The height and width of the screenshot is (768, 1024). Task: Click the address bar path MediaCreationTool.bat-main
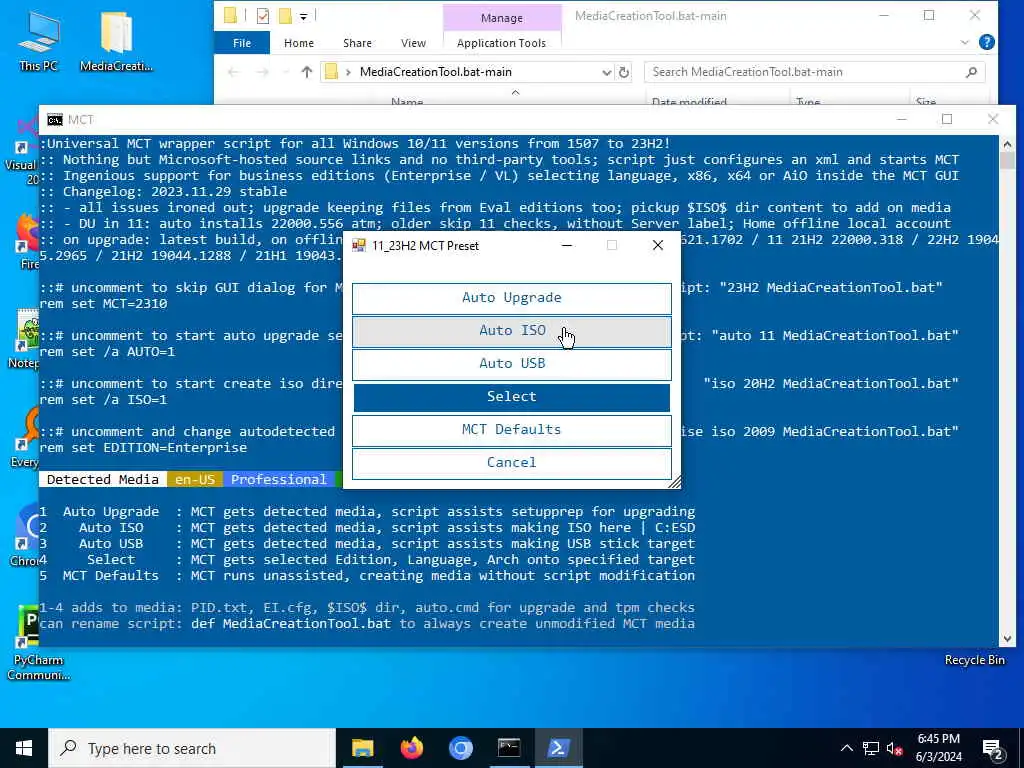click(x=436, y=72)
